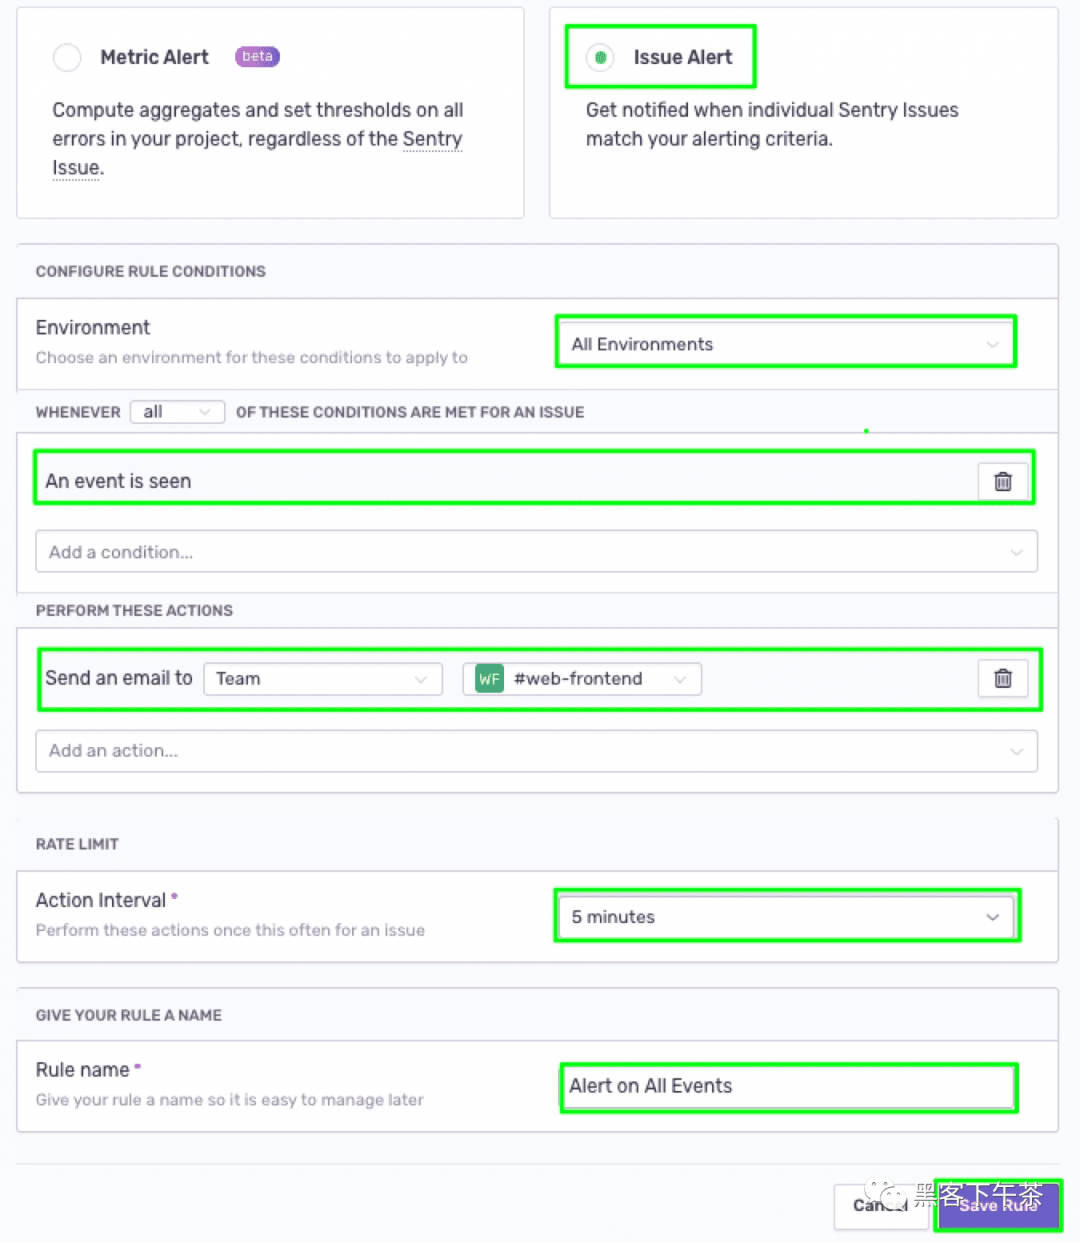Delete the "An event is seen" condition

pyautogui.click(x=1003, y=482)
